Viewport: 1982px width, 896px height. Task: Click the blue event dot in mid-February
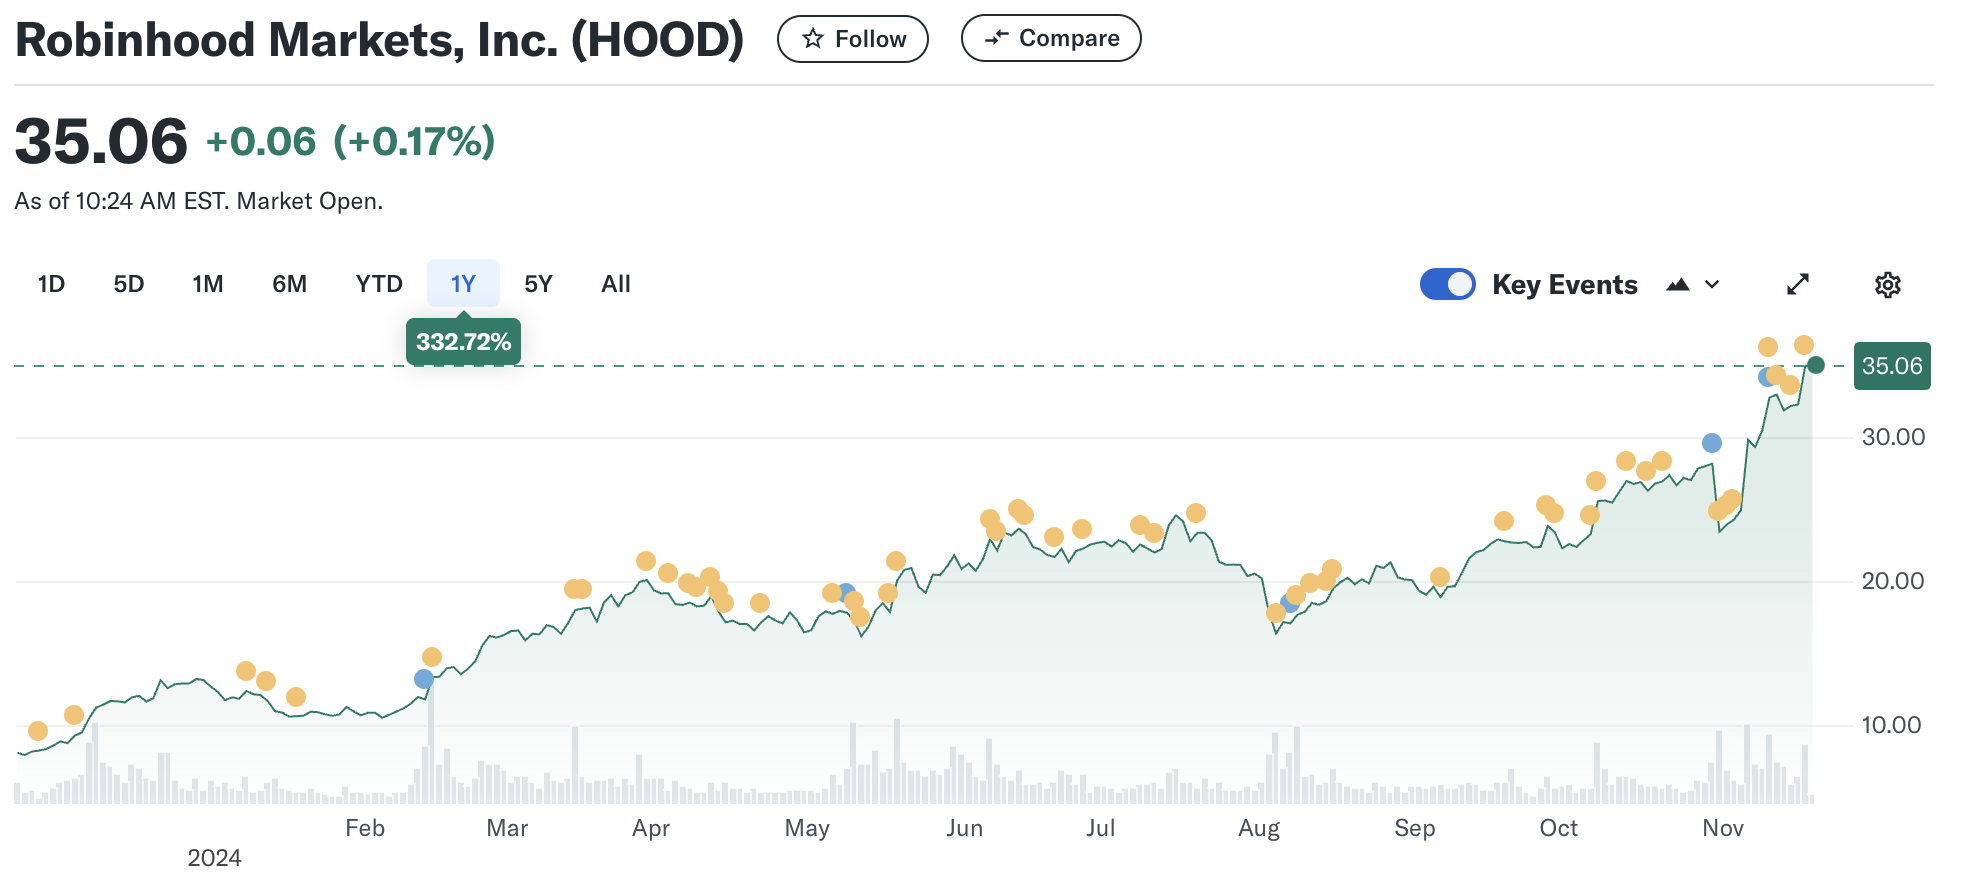pos(424,679)
